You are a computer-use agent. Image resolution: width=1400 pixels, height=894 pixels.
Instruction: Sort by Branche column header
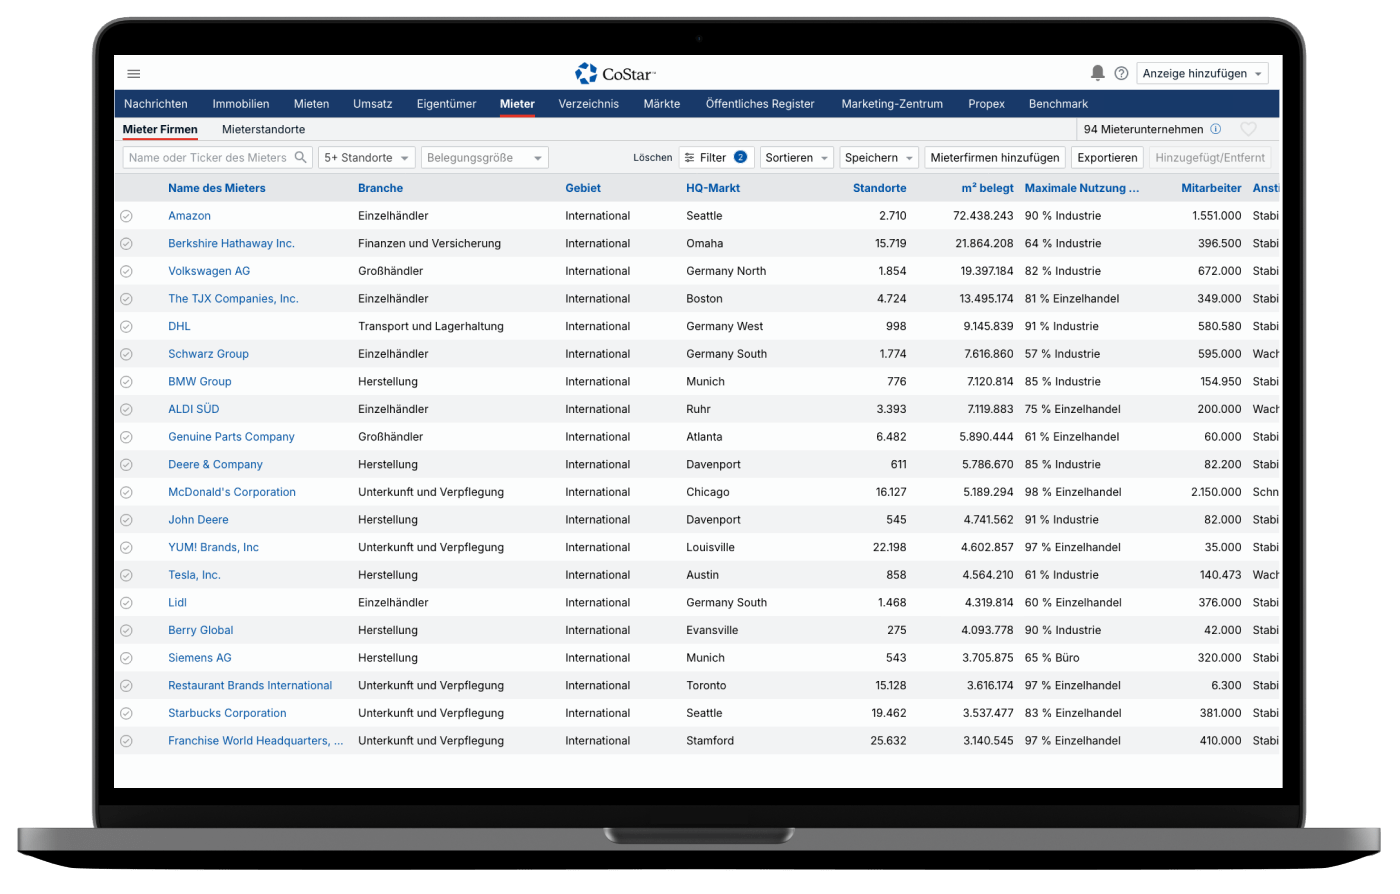(x=381, y=188)
